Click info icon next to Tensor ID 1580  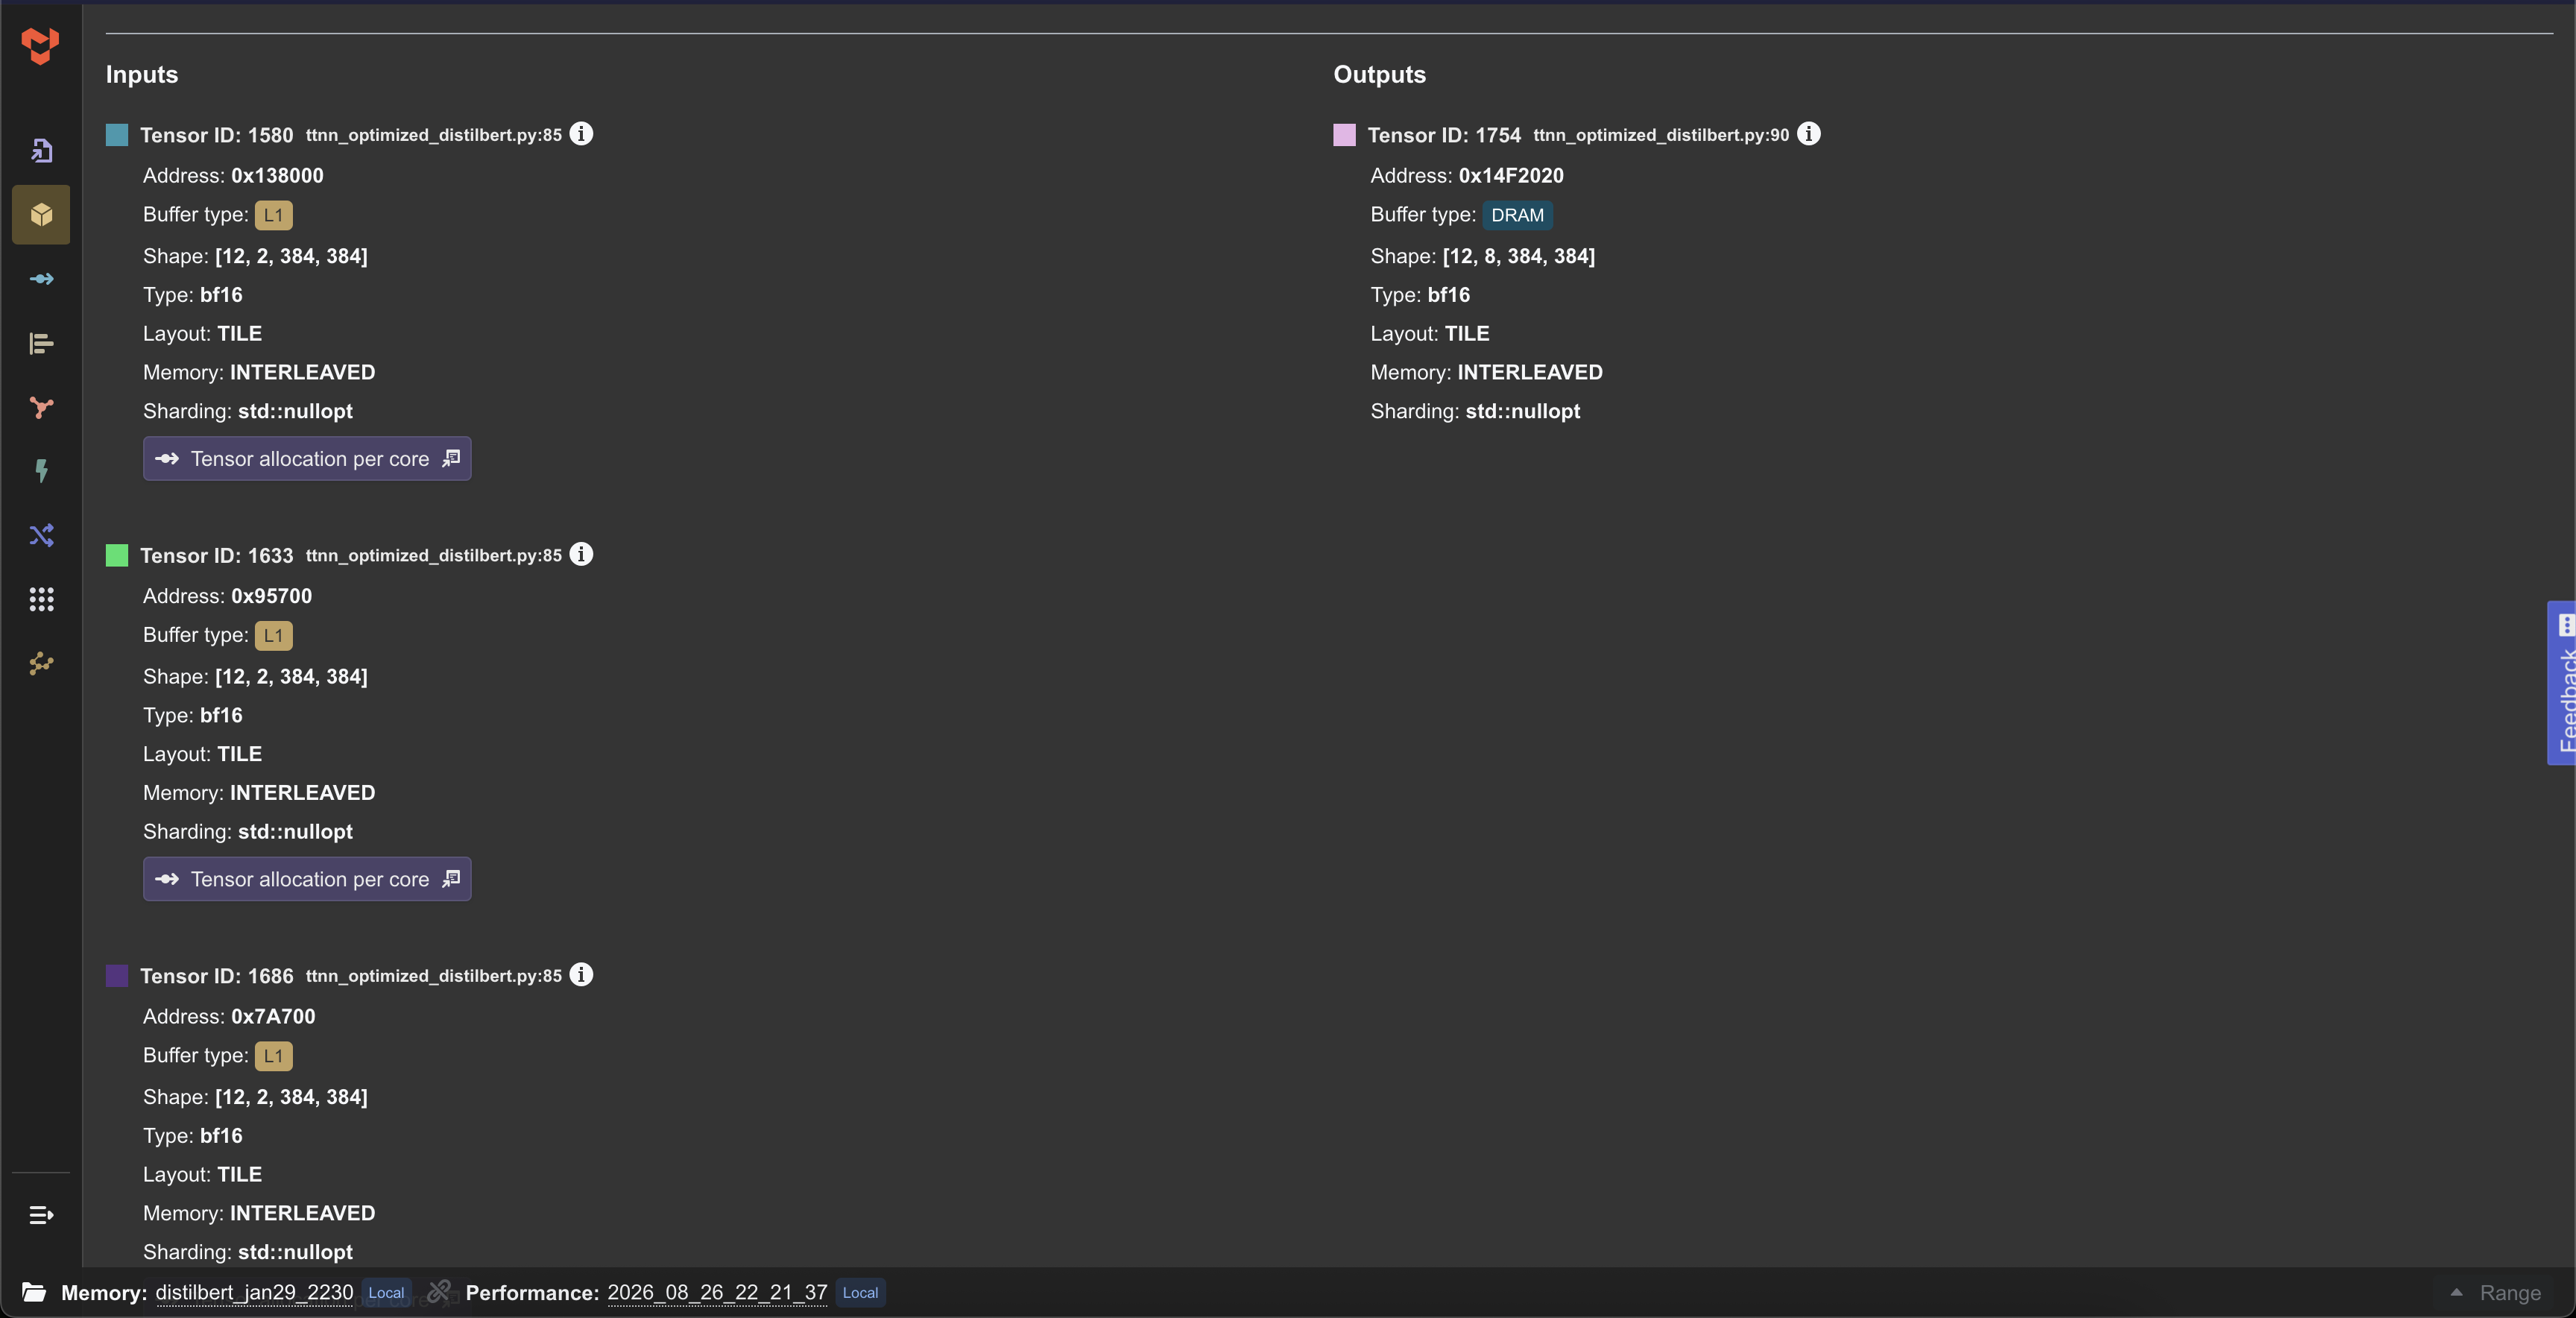click(581, 133)
